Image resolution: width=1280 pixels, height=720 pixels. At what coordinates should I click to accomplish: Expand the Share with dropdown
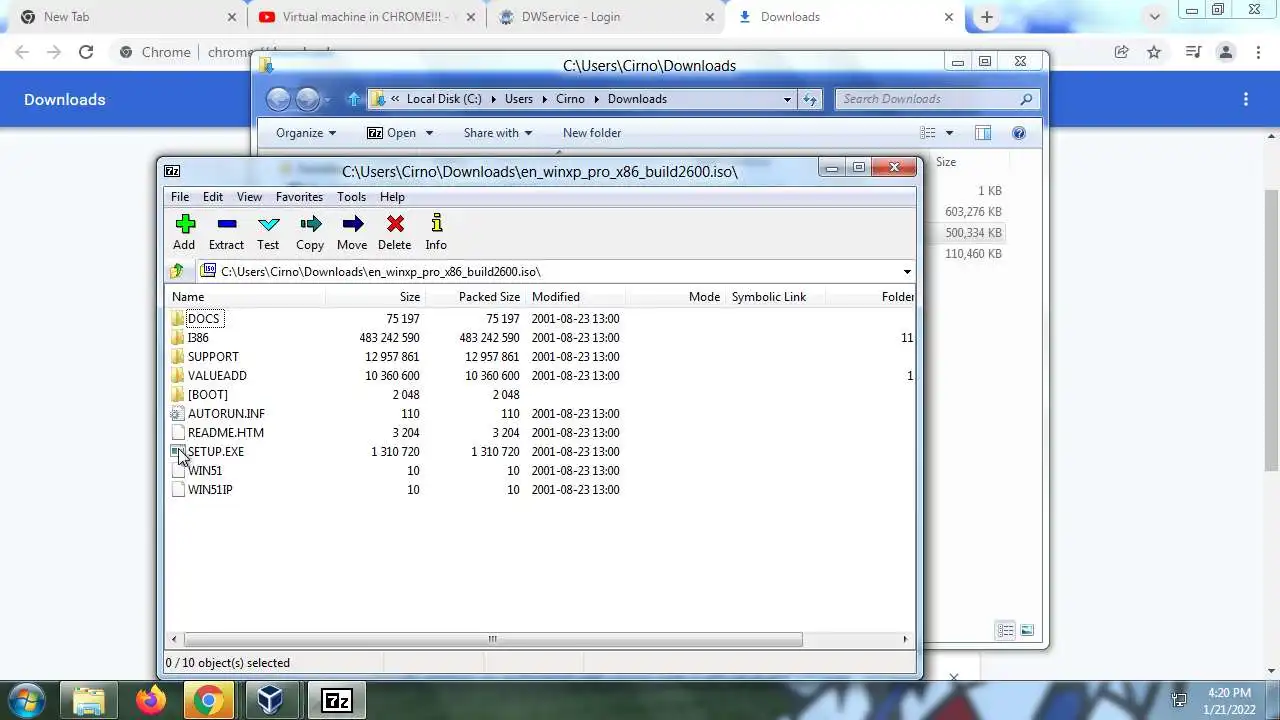(498, 133)
